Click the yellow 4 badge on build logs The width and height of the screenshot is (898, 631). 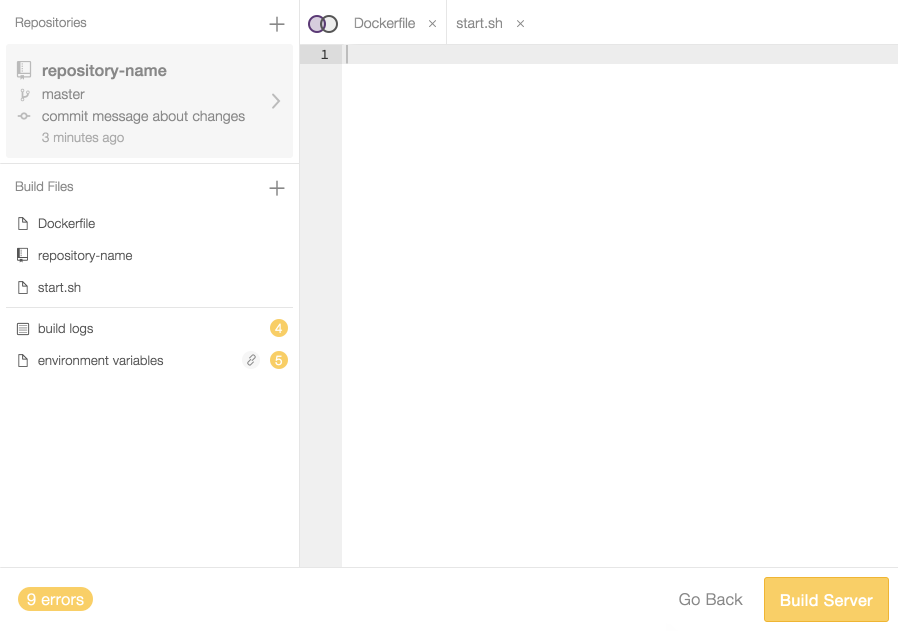(279, 328)
